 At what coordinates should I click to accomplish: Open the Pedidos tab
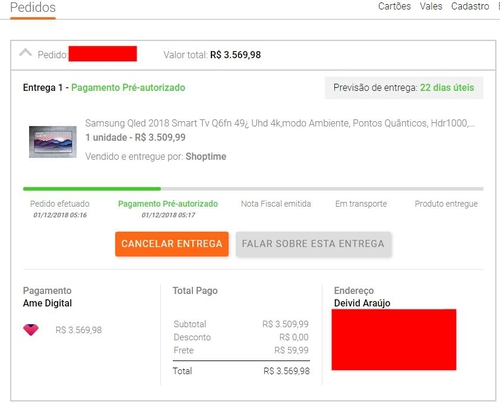[x=33, y=7]
